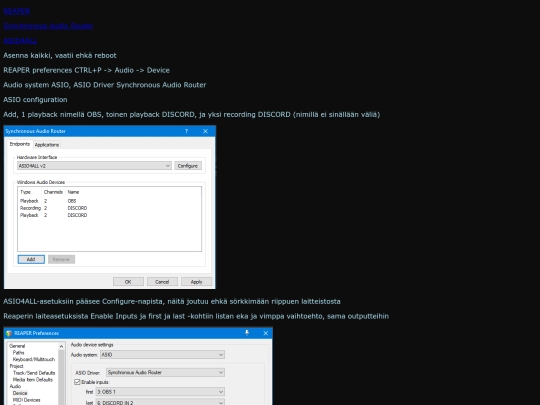Viewport: 540px width, 405px height.
Task: Click the help question mark in Synchronous Audio Router
Action: [186, 131]
